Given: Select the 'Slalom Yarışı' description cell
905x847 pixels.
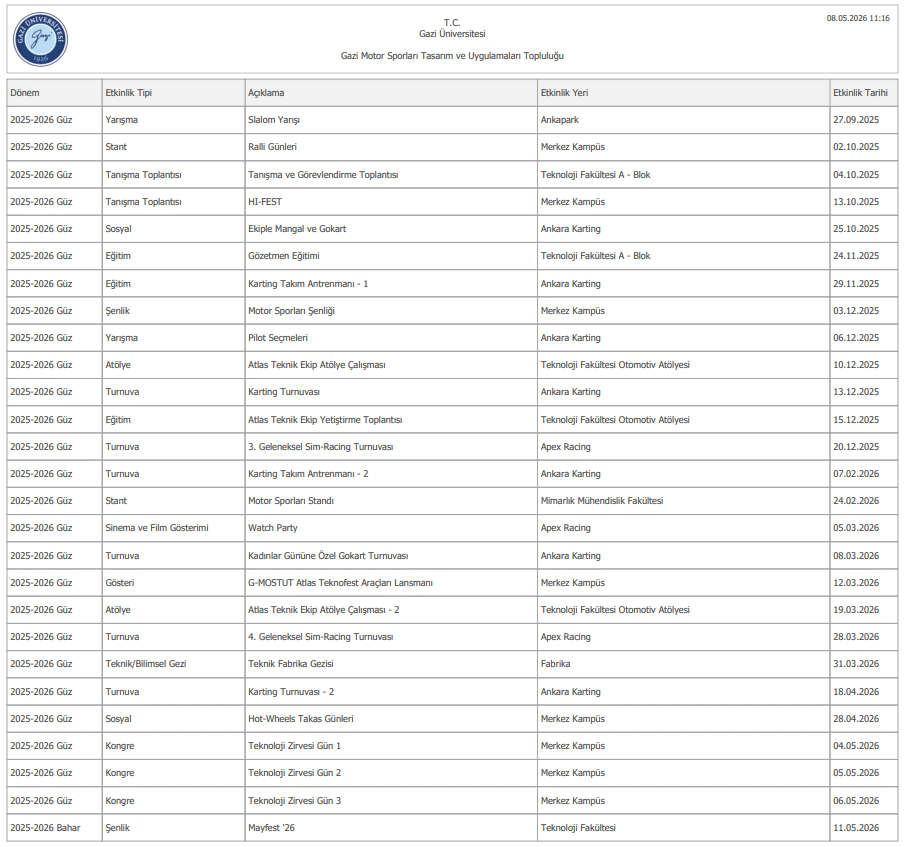Looking at the screenshot, I should pyautogui.click(x=391, y=120).
